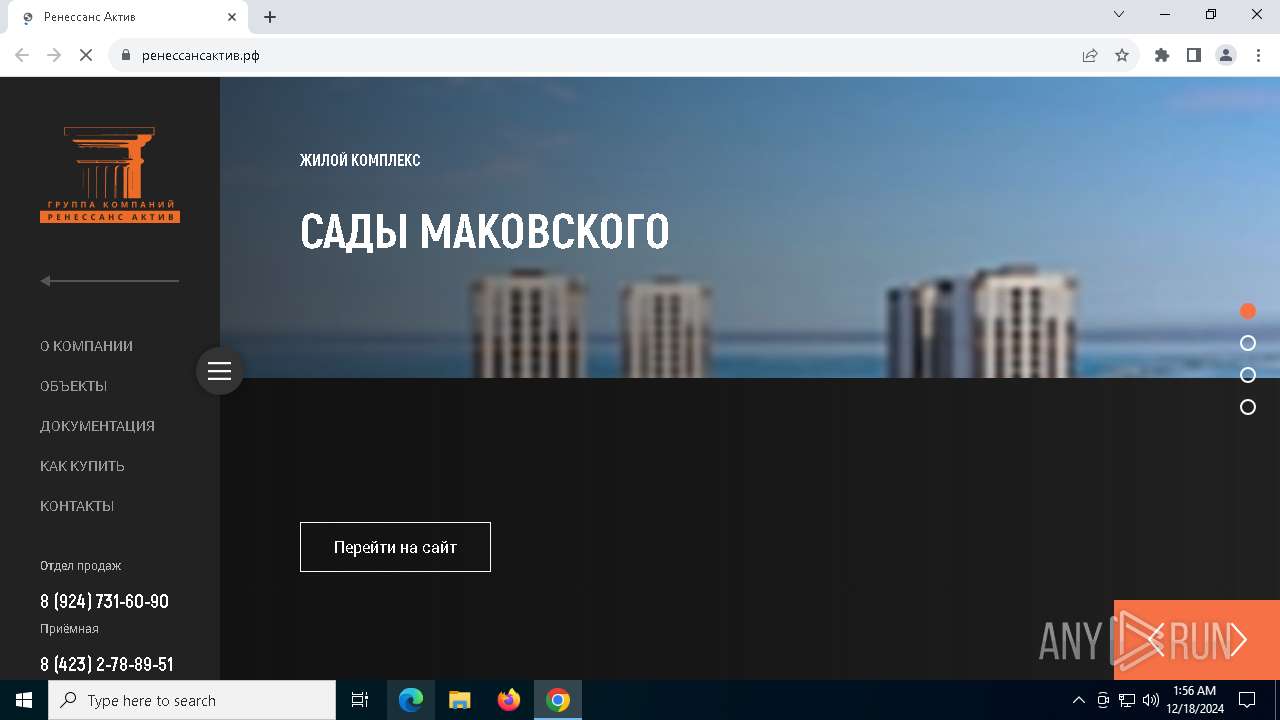Open the ОБЪЕКТЫ menu item
Viewport: 1280px width, 720px height.
click(73, 386)
